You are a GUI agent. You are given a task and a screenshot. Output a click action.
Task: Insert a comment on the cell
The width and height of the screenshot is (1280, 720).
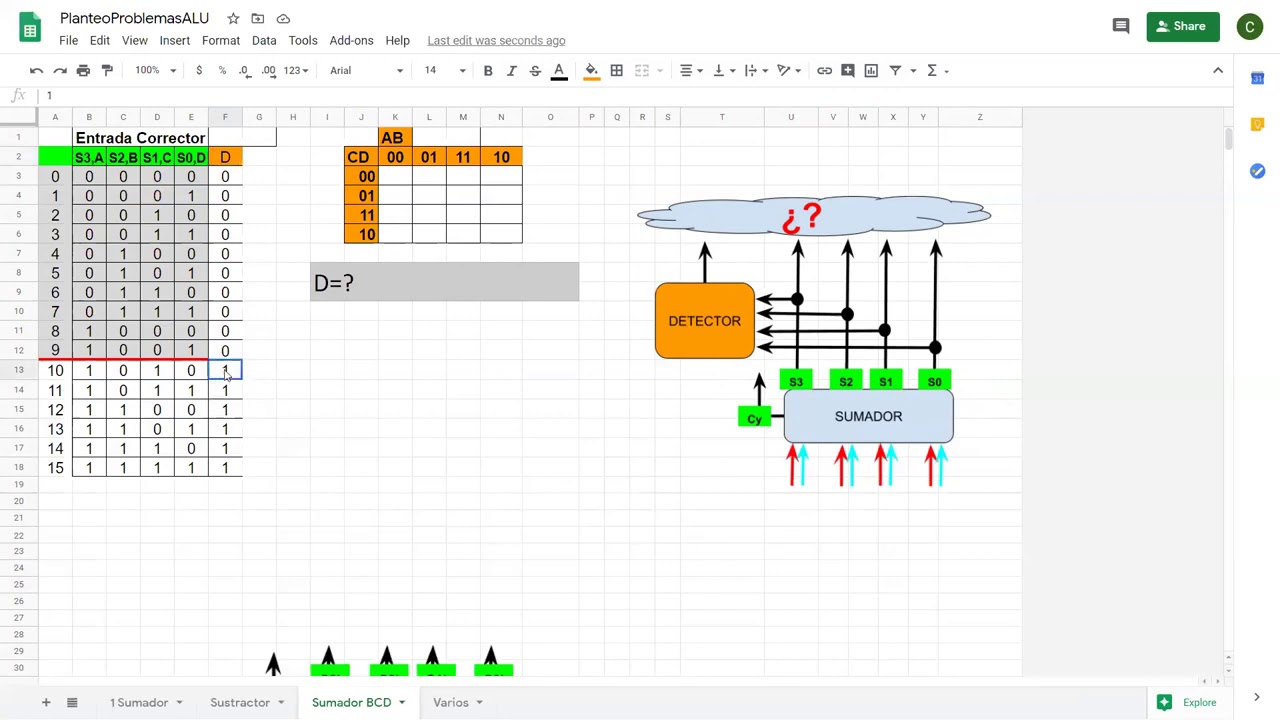tap(848, 70)
